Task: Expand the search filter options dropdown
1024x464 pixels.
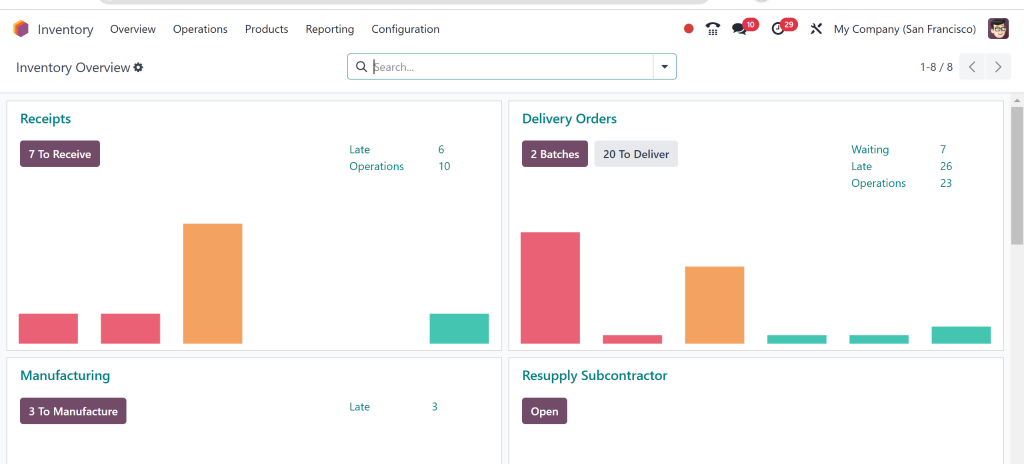Action: point(665,67)
